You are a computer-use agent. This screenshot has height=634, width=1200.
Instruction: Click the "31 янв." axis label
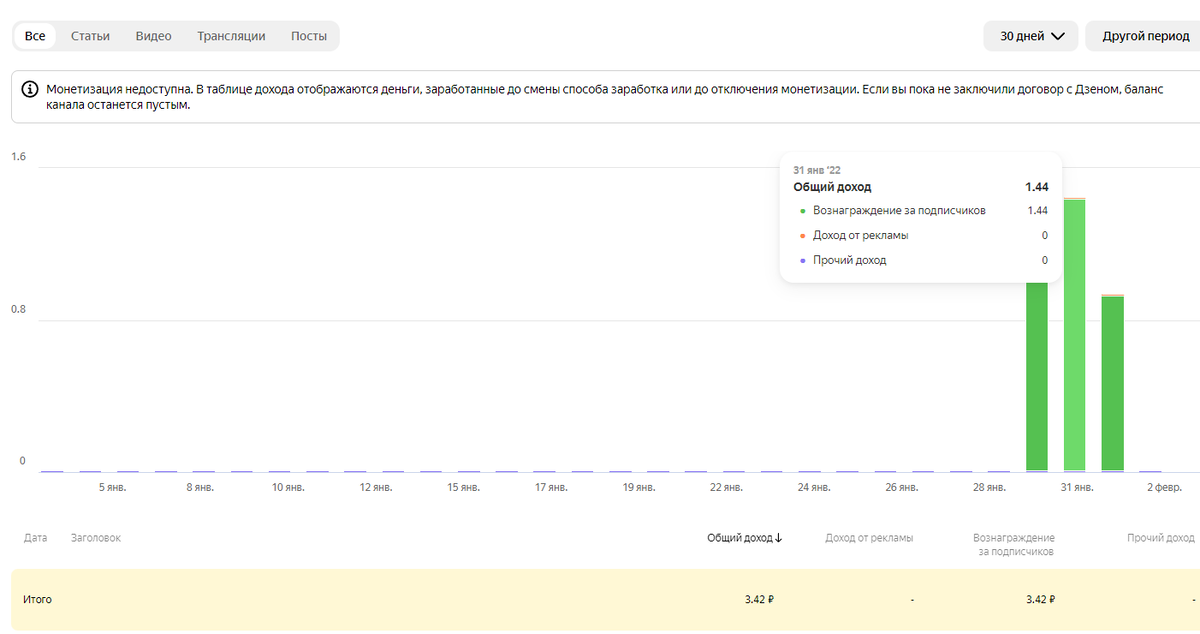coord(1077,487)
